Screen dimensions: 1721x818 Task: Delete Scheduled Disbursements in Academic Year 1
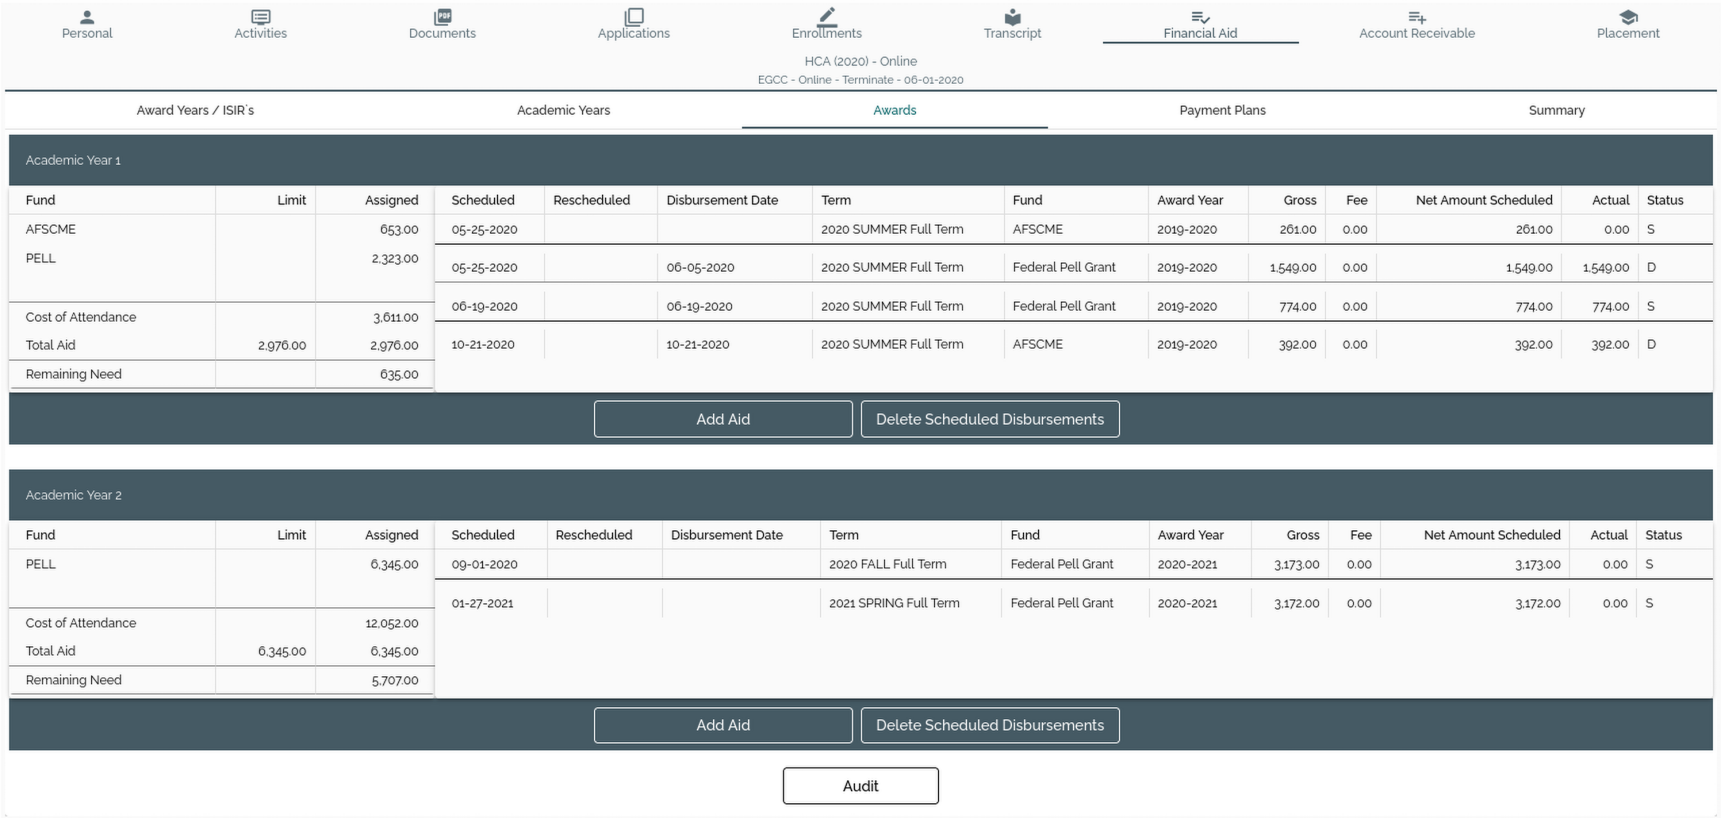coord(990,419)
